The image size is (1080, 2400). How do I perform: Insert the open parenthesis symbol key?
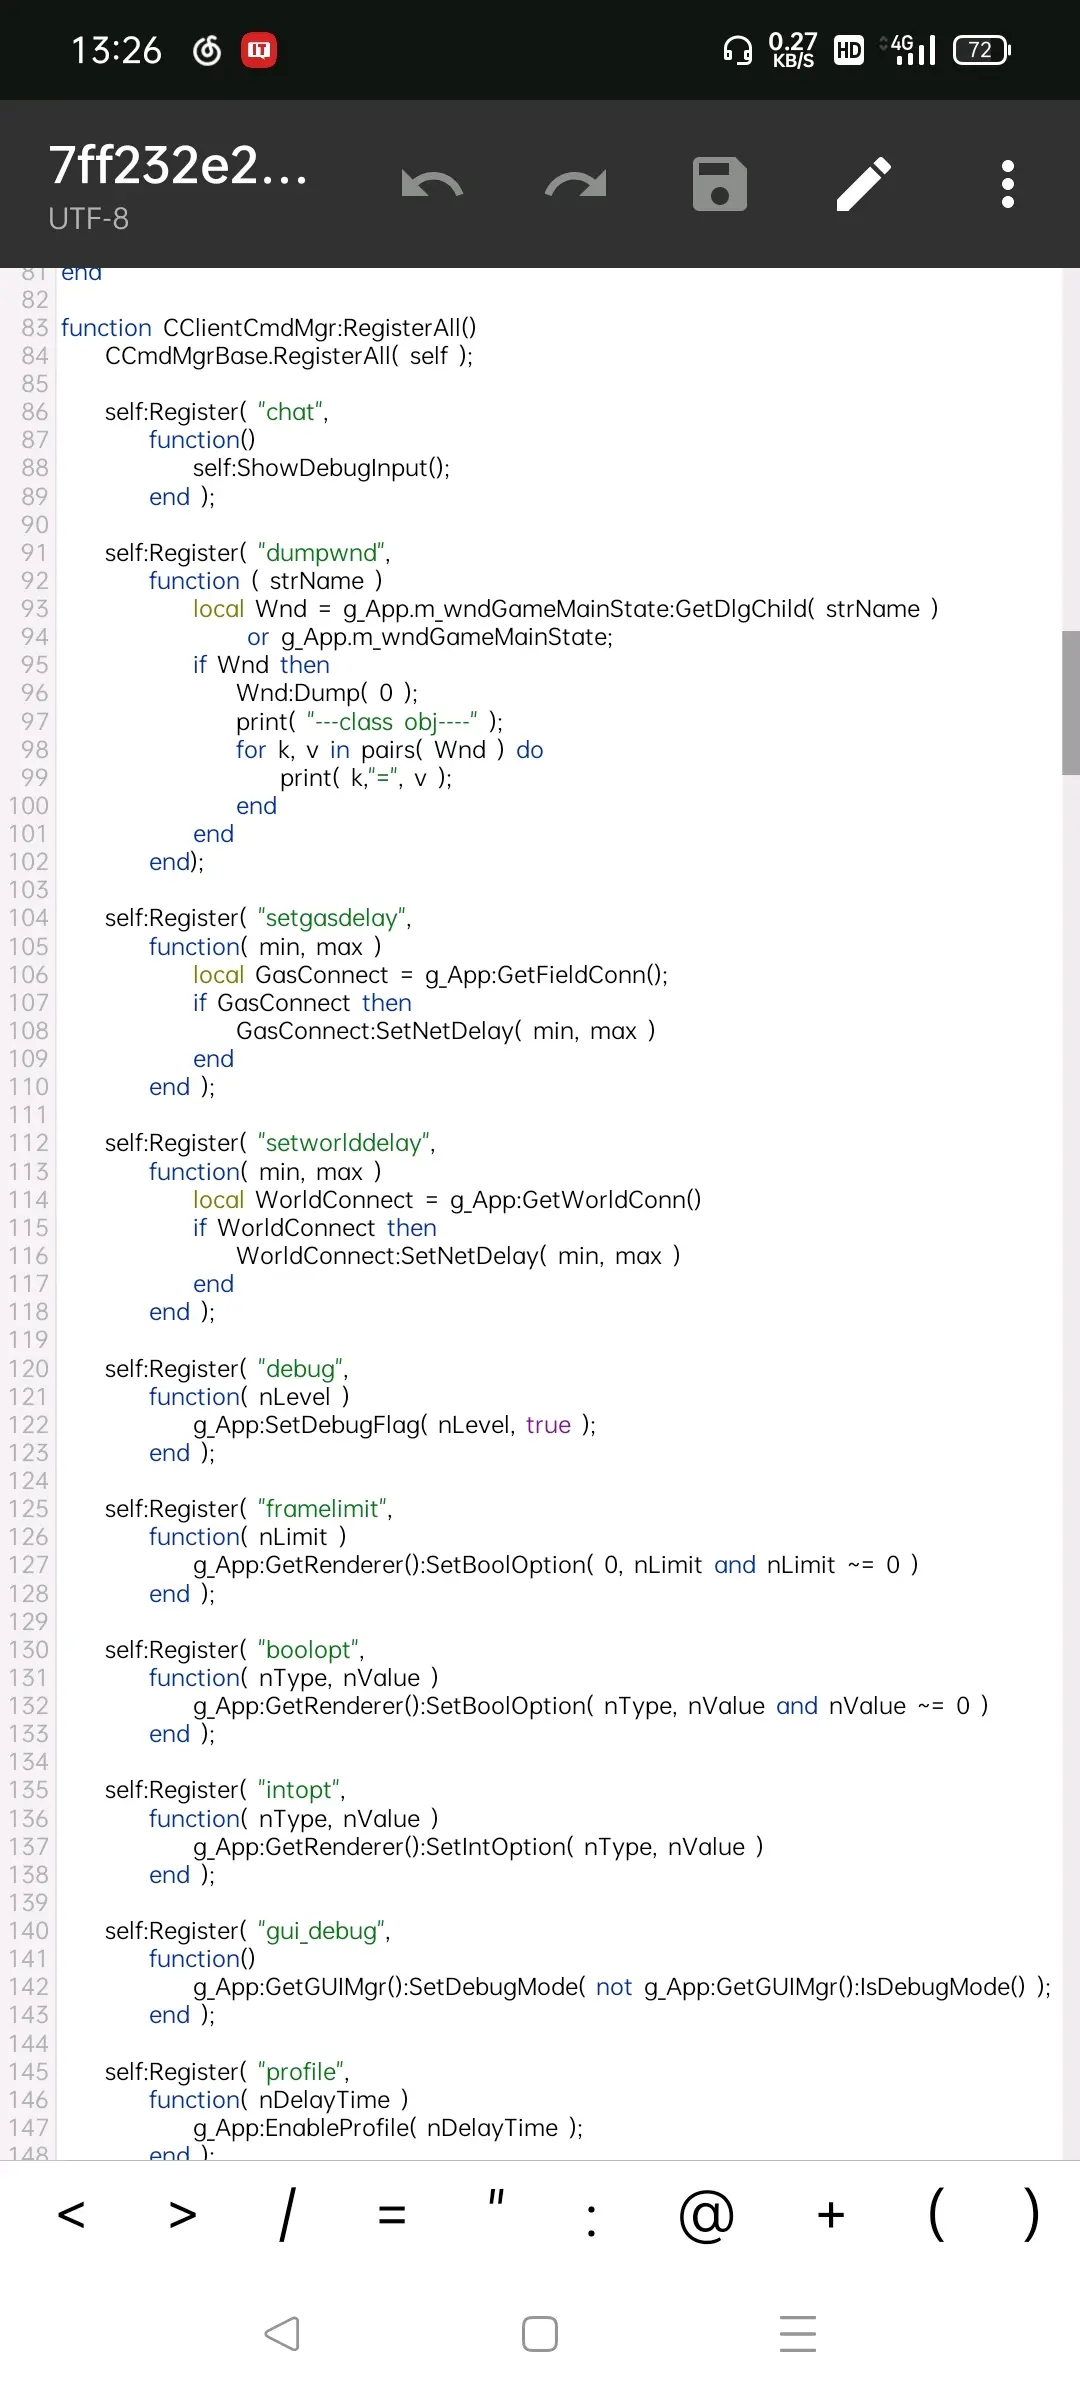937,2214
